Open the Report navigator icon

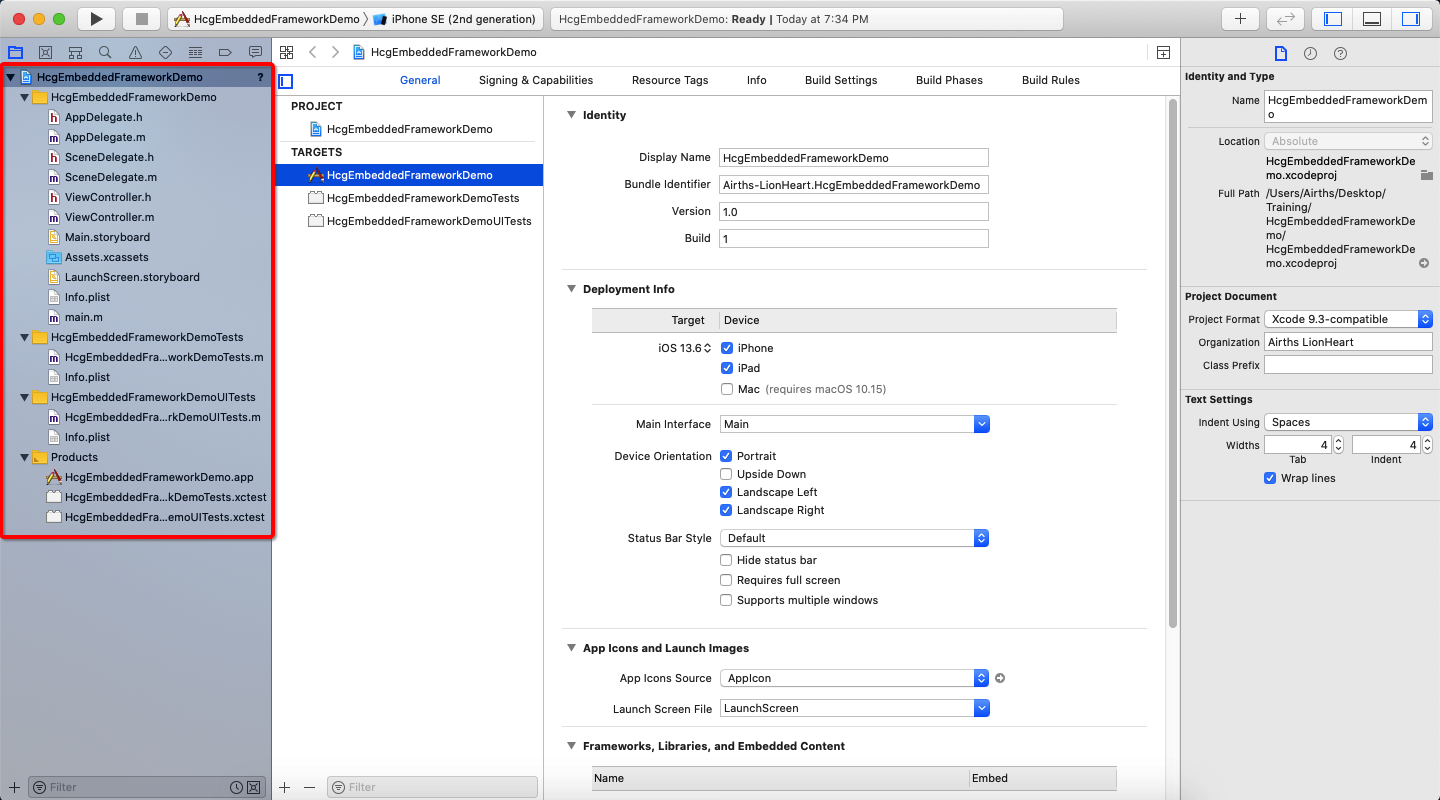255,52
